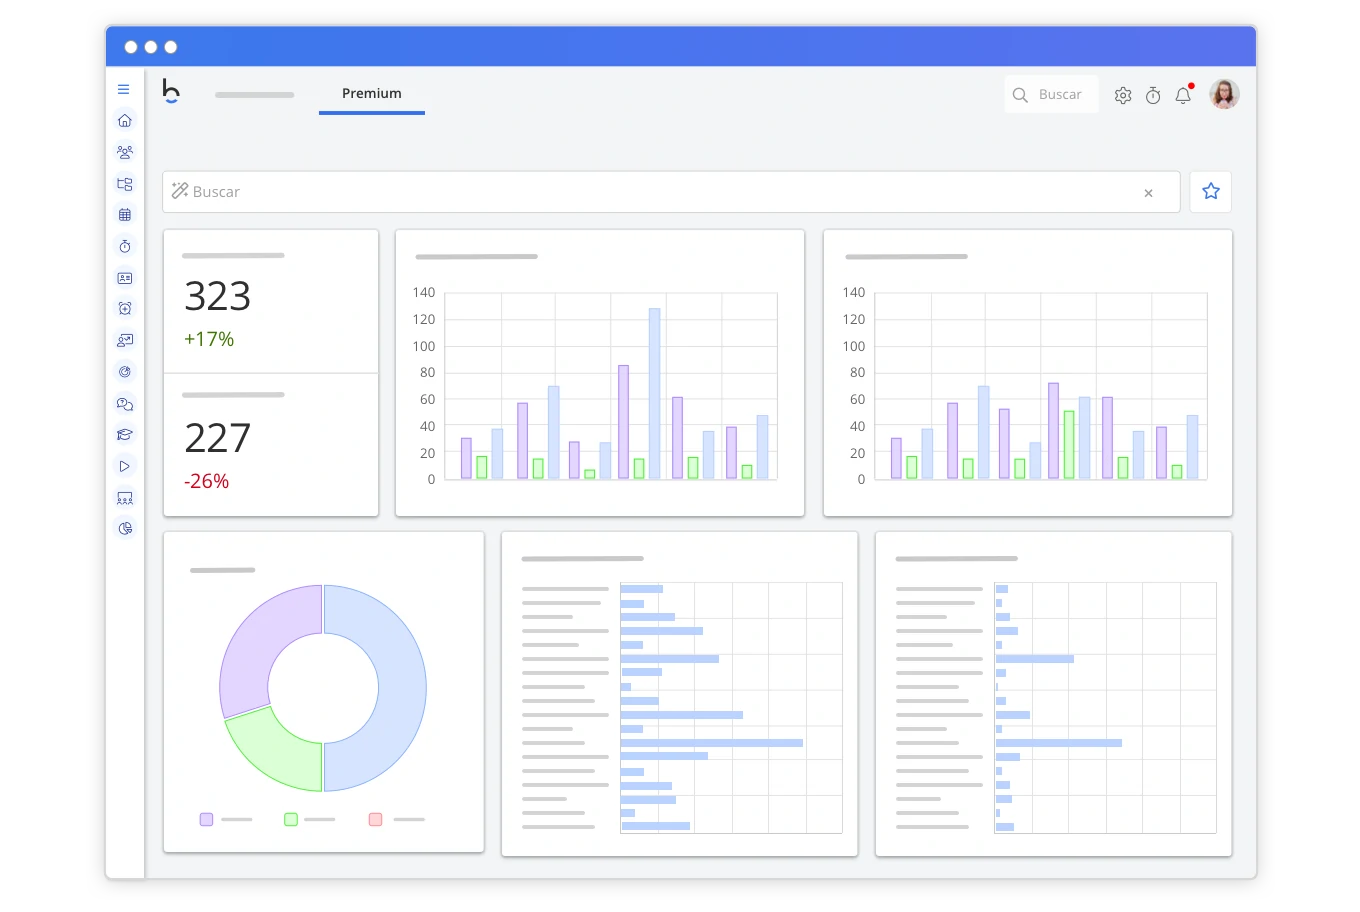Screen dimensions: 1360x912
Task: Open the graduation cap training icon
Action: (125, 435)
